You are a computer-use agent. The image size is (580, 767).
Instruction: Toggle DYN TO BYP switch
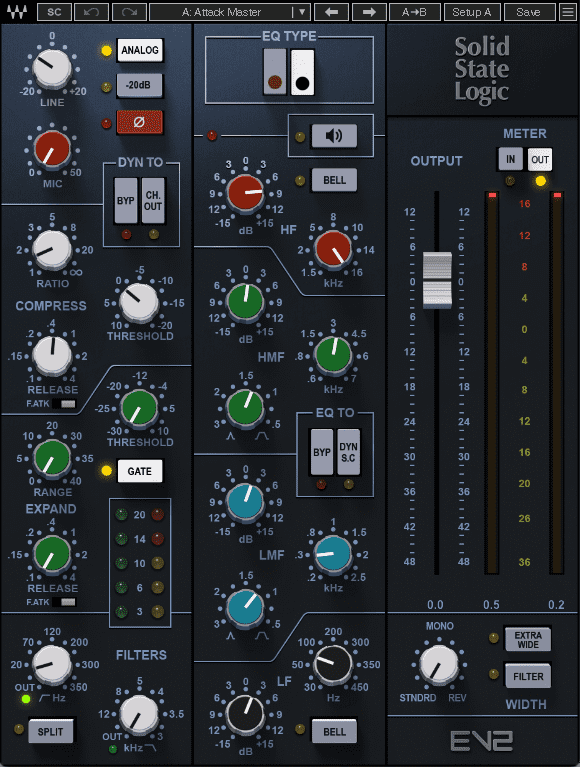(x=126, y=200)
